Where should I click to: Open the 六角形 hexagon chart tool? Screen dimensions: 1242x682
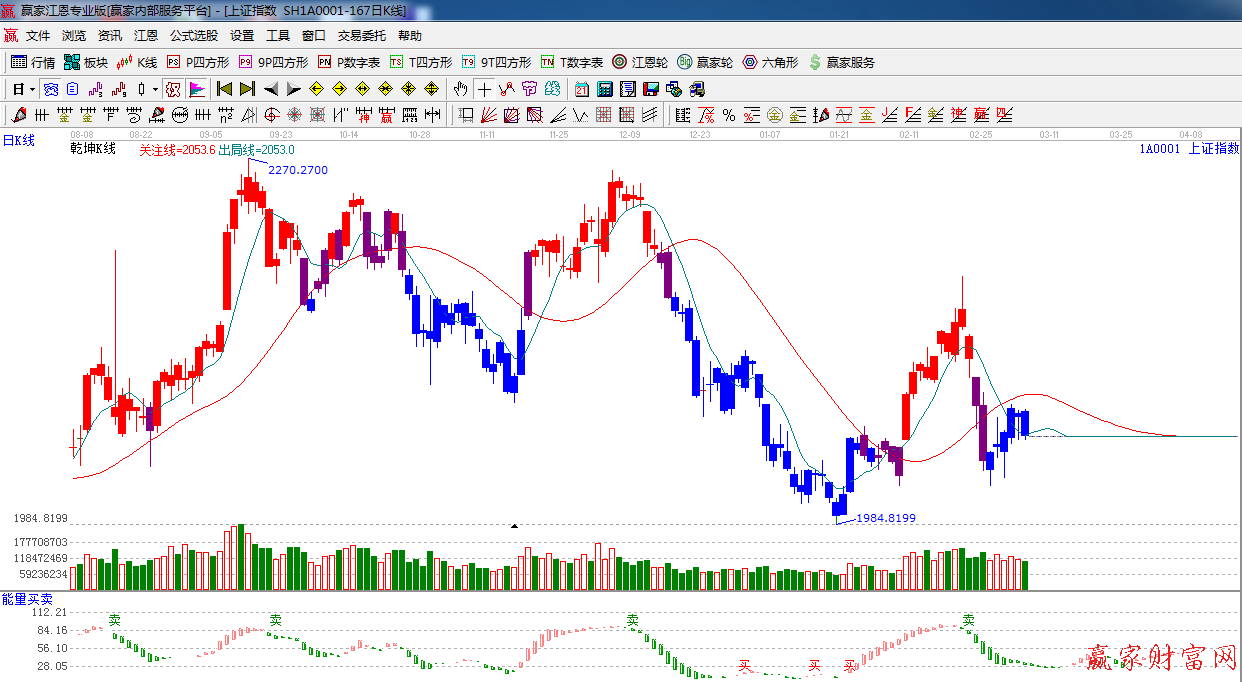pos(770,62)
